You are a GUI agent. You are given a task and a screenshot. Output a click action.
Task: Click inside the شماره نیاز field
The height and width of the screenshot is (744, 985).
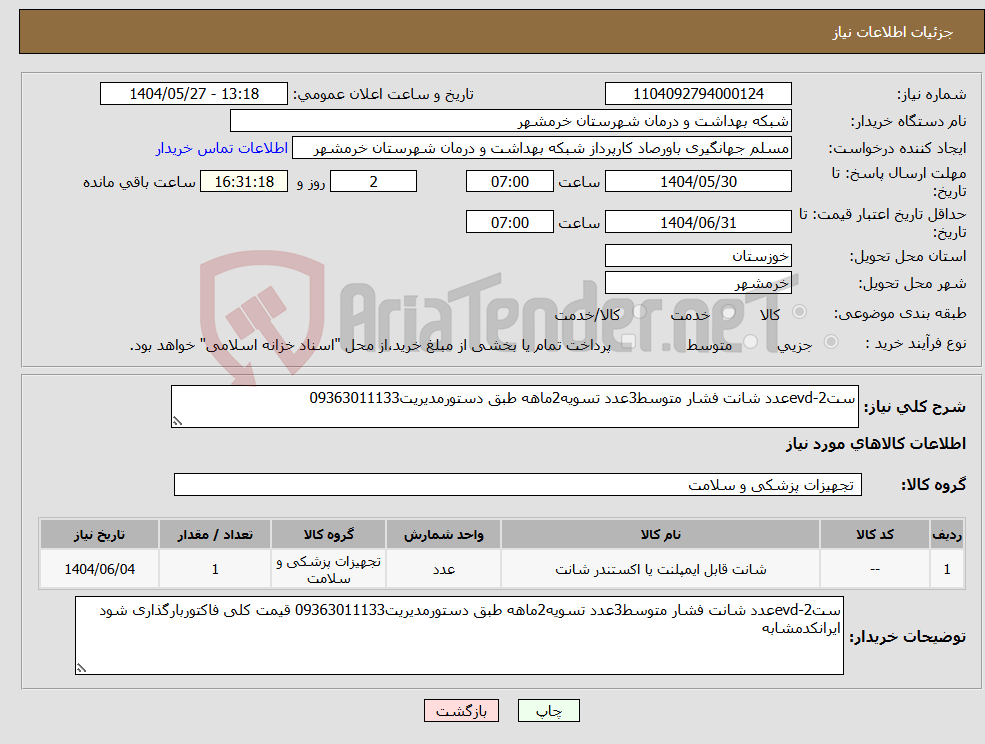697,93
